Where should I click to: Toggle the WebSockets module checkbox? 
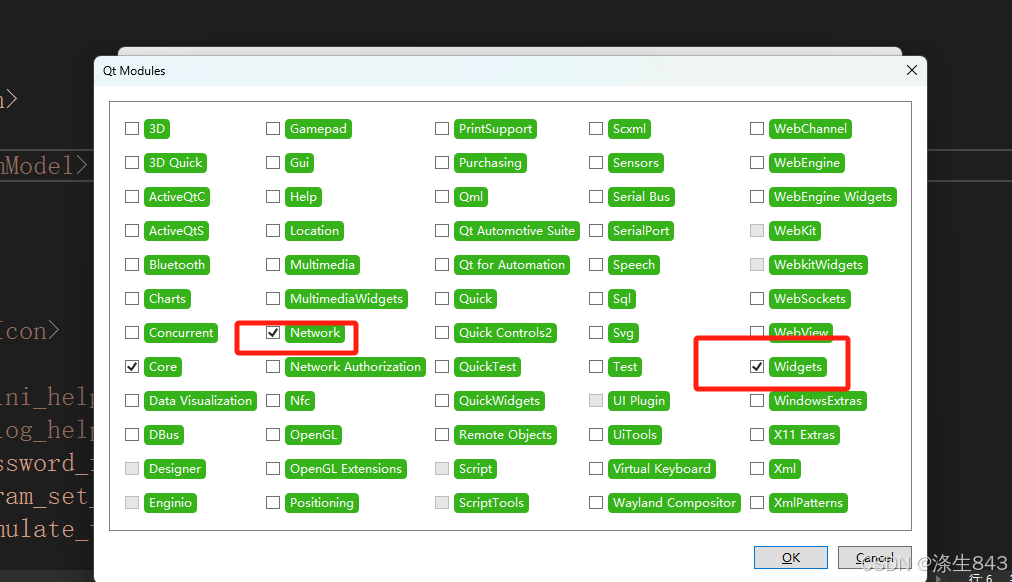[x=757, y=299]
